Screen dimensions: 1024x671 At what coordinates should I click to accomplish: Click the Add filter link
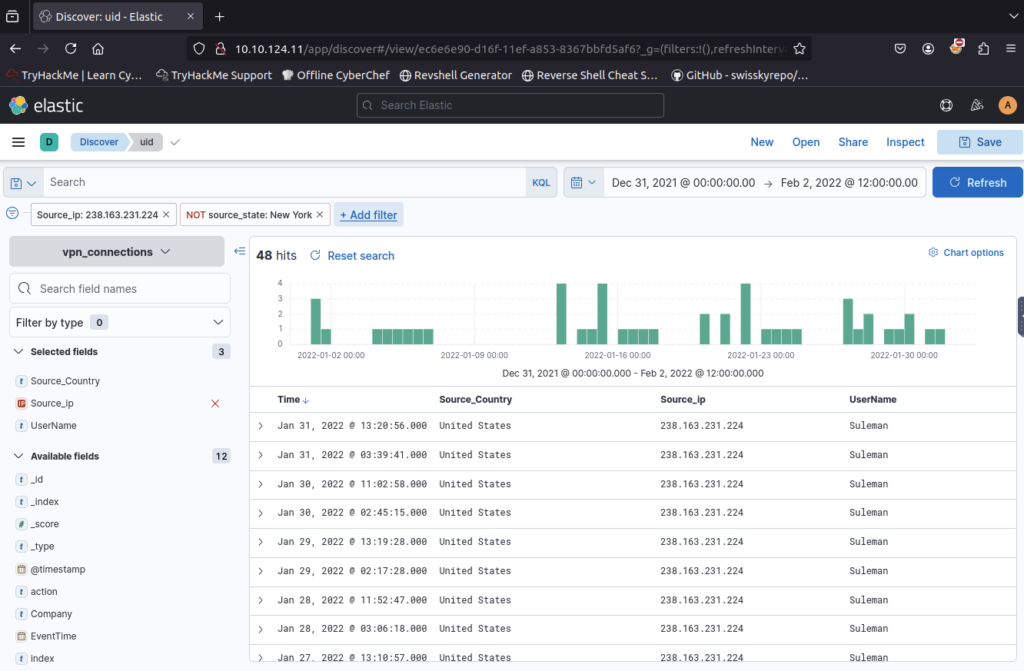[x=368, y=214]
